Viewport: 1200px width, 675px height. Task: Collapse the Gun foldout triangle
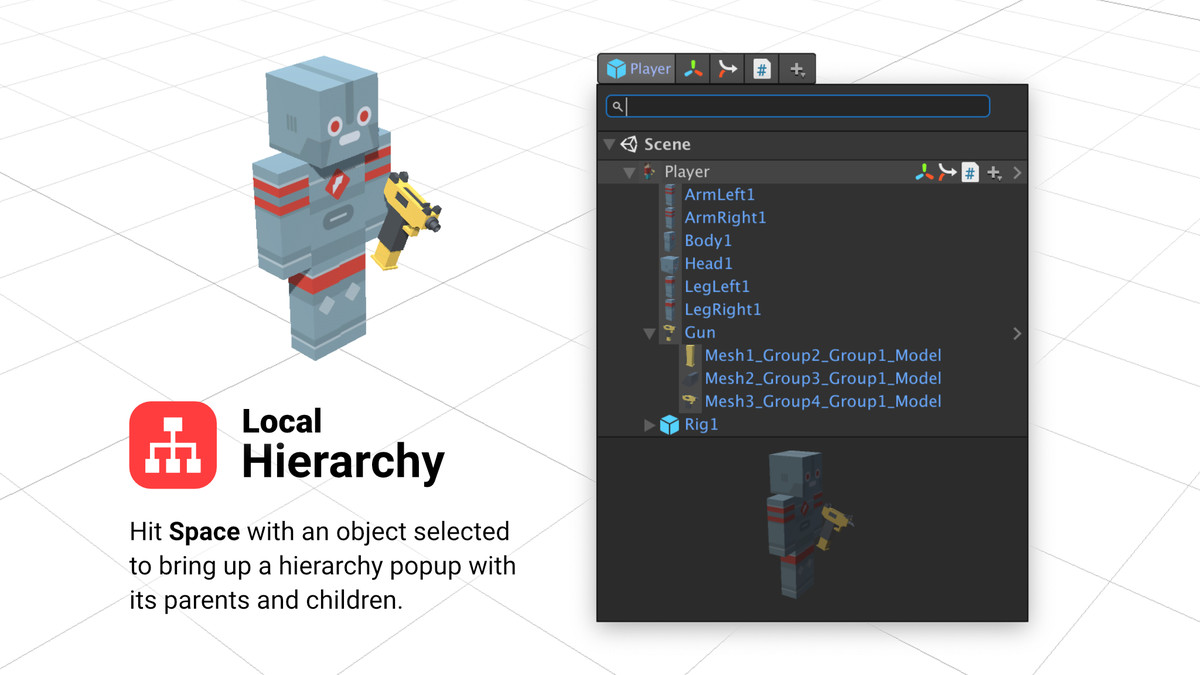649,333
